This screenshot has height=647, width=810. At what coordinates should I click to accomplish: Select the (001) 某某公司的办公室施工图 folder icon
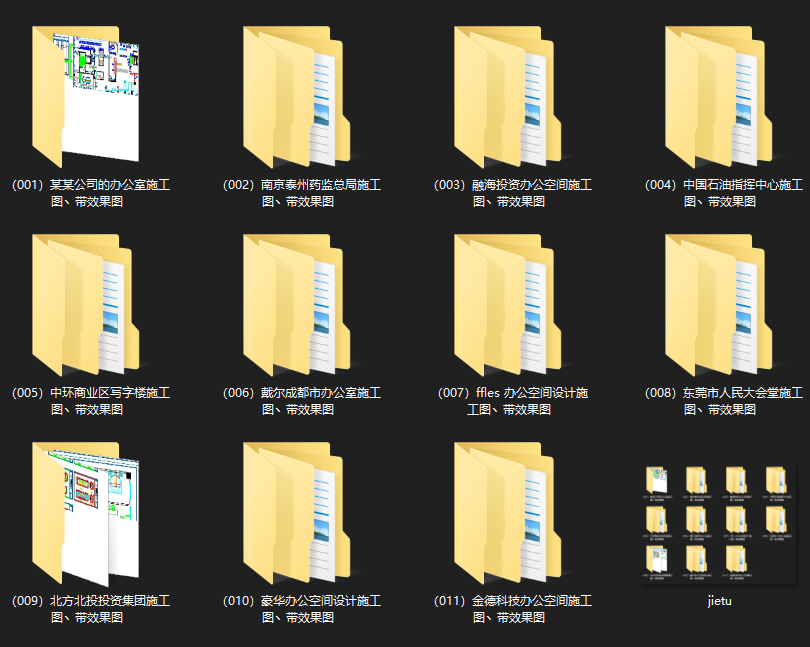tap(86, 97)
